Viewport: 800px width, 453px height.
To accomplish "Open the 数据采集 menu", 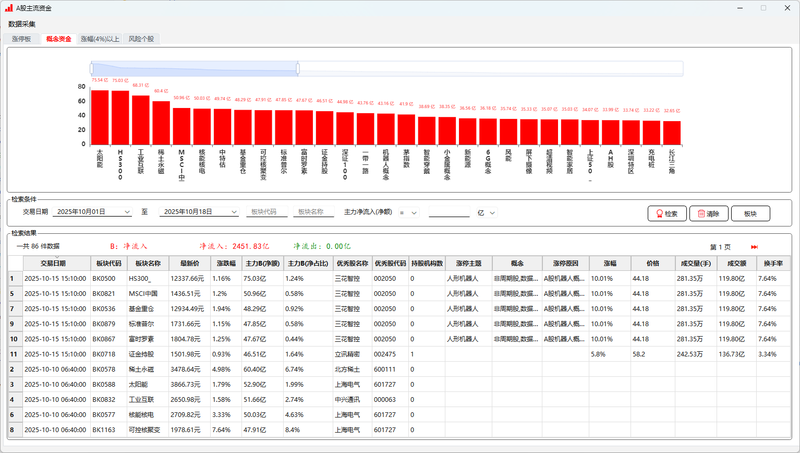I will click(x=22, y=23).
